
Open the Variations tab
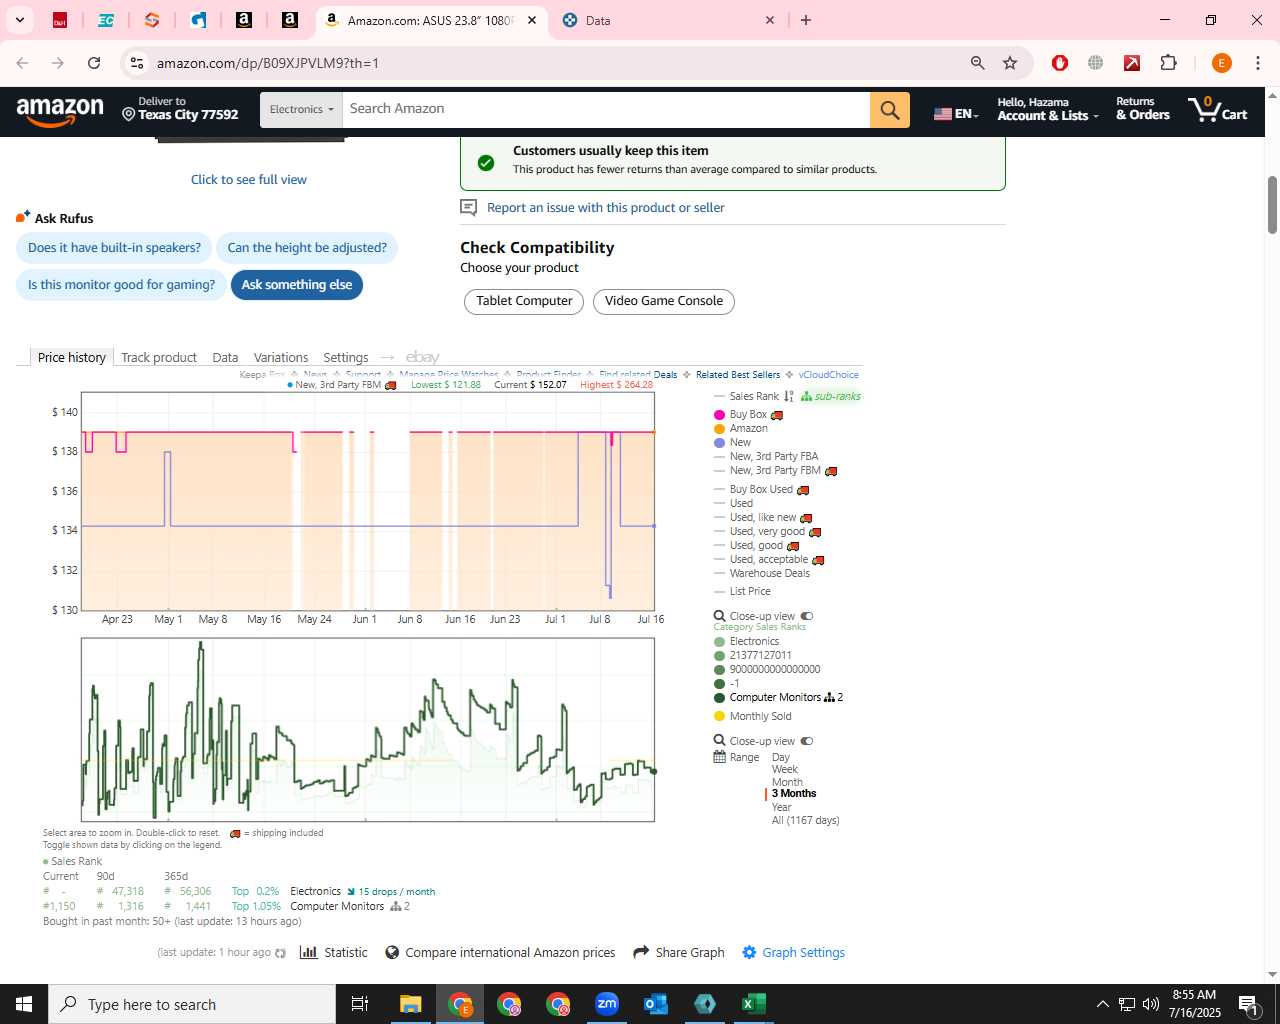tap(281, 357)
